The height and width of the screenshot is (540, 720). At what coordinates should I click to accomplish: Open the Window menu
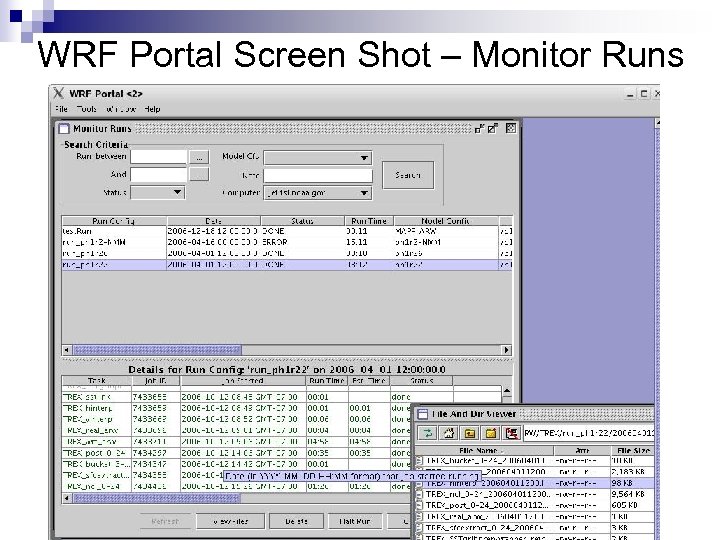[x=121, y=109]
